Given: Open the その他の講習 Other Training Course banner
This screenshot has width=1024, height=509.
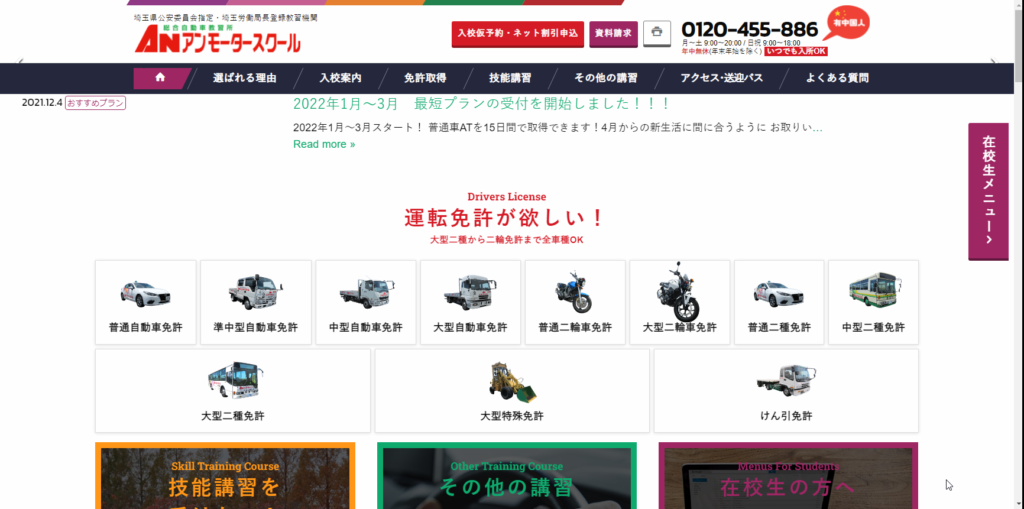Looking at the screenshot, I should point(507,476).
